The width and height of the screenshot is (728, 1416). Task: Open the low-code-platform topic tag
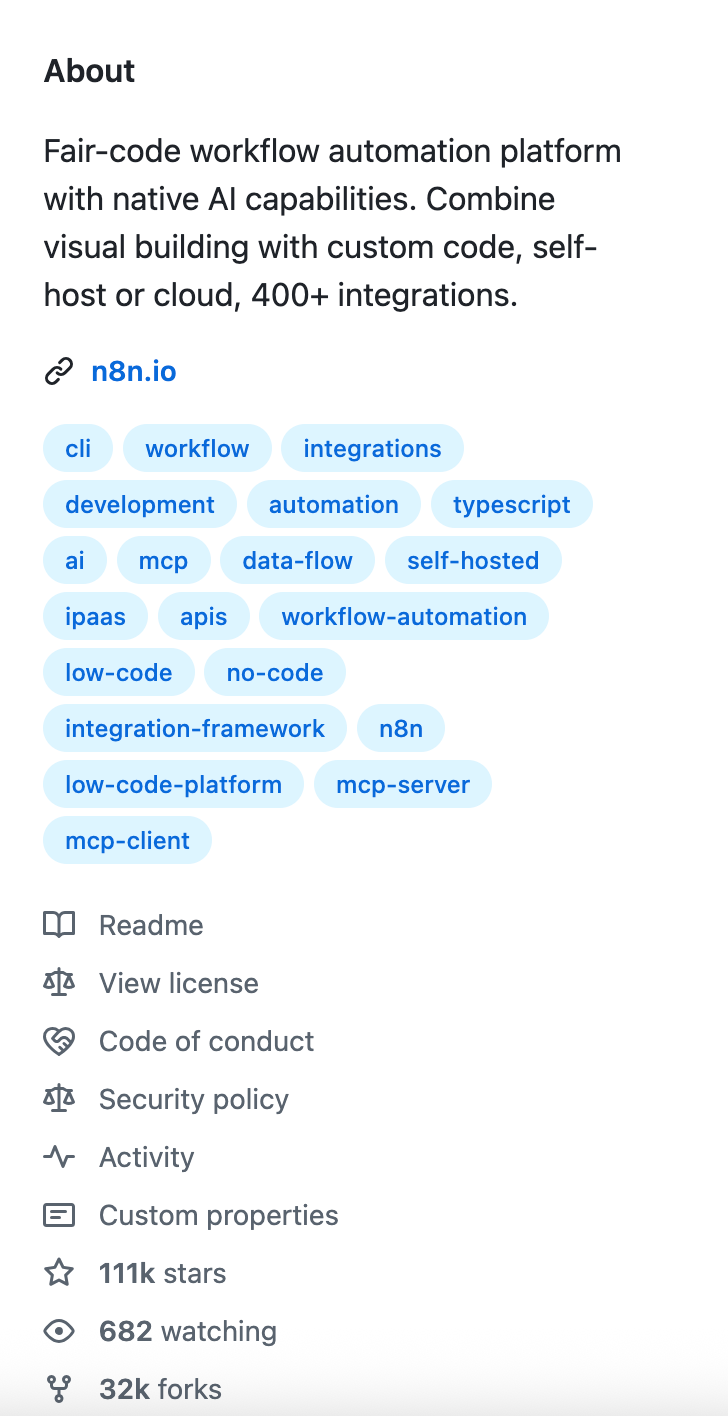coord(173,784)
